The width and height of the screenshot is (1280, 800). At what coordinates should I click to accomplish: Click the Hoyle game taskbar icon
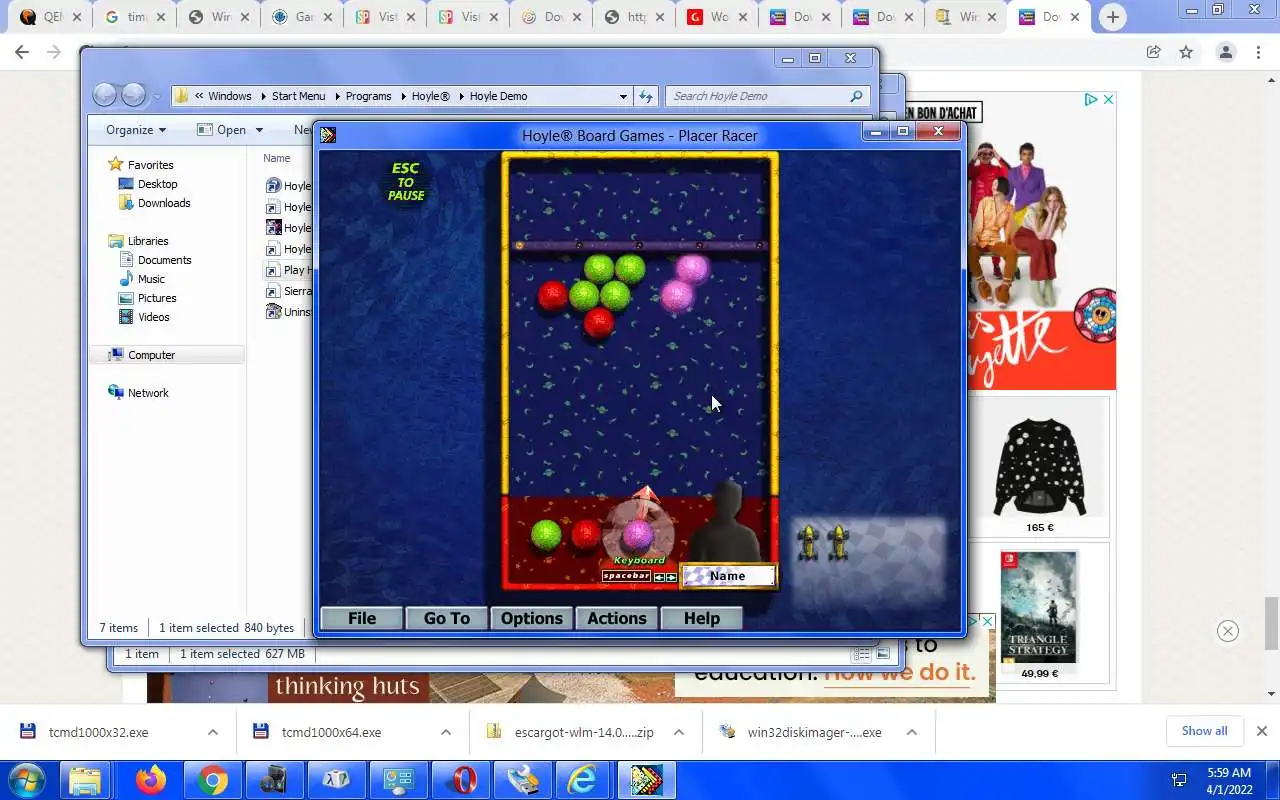[646, 780]
